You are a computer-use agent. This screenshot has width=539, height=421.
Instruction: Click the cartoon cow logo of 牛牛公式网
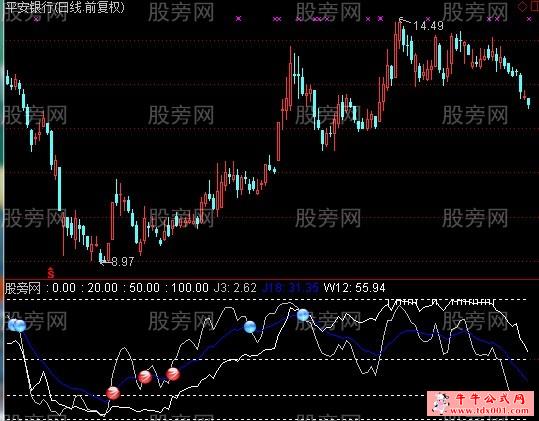pyautogui.click(x=441, y=403)
